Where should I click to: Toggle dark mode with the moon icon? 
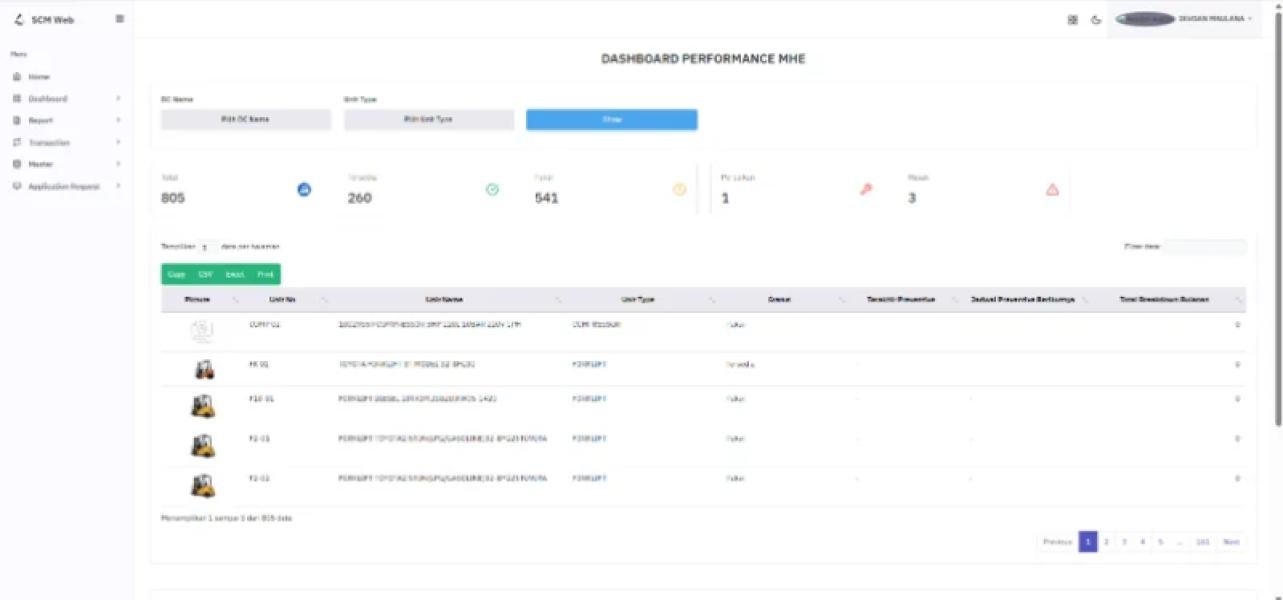click(1096, 19)
